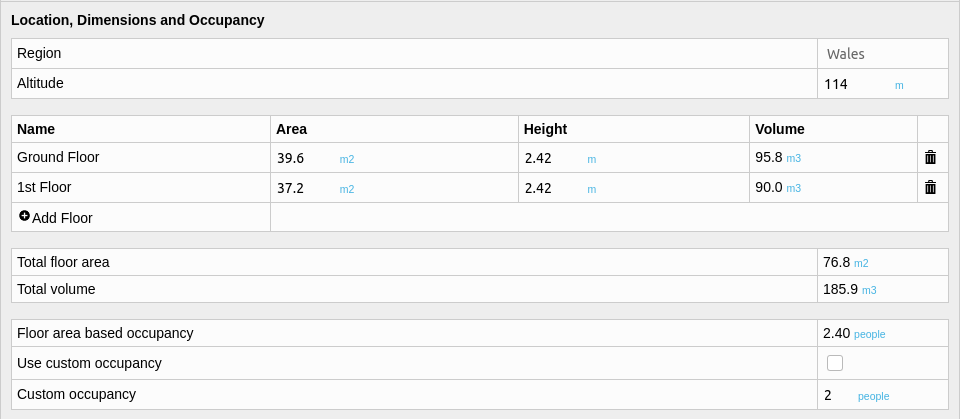Click the Total floor area value 76.8
The height and width of the screenshot is (419, 960).
pyautogui.click(x=836, y=262)
